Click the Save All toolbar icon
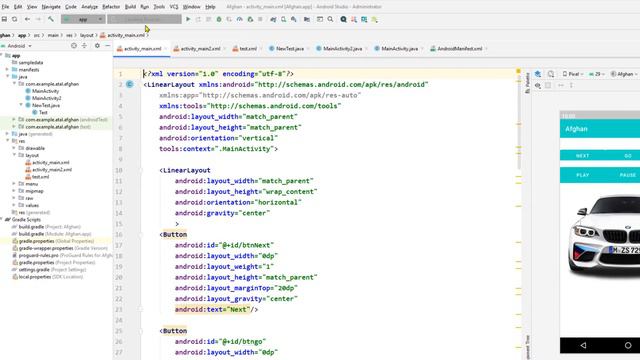This screenshot has width=640, height=360. [x=4, y=19]
